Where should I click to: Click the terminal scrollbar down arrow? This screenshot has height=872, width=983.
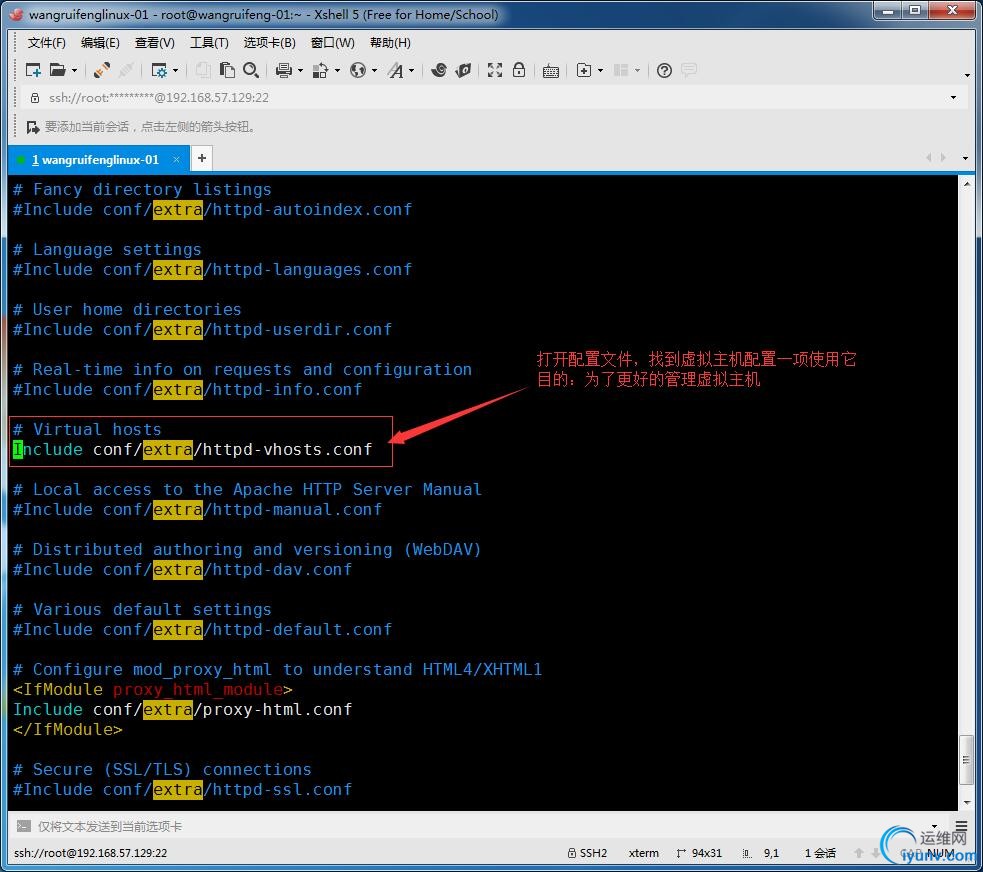(x=966, y=802)
